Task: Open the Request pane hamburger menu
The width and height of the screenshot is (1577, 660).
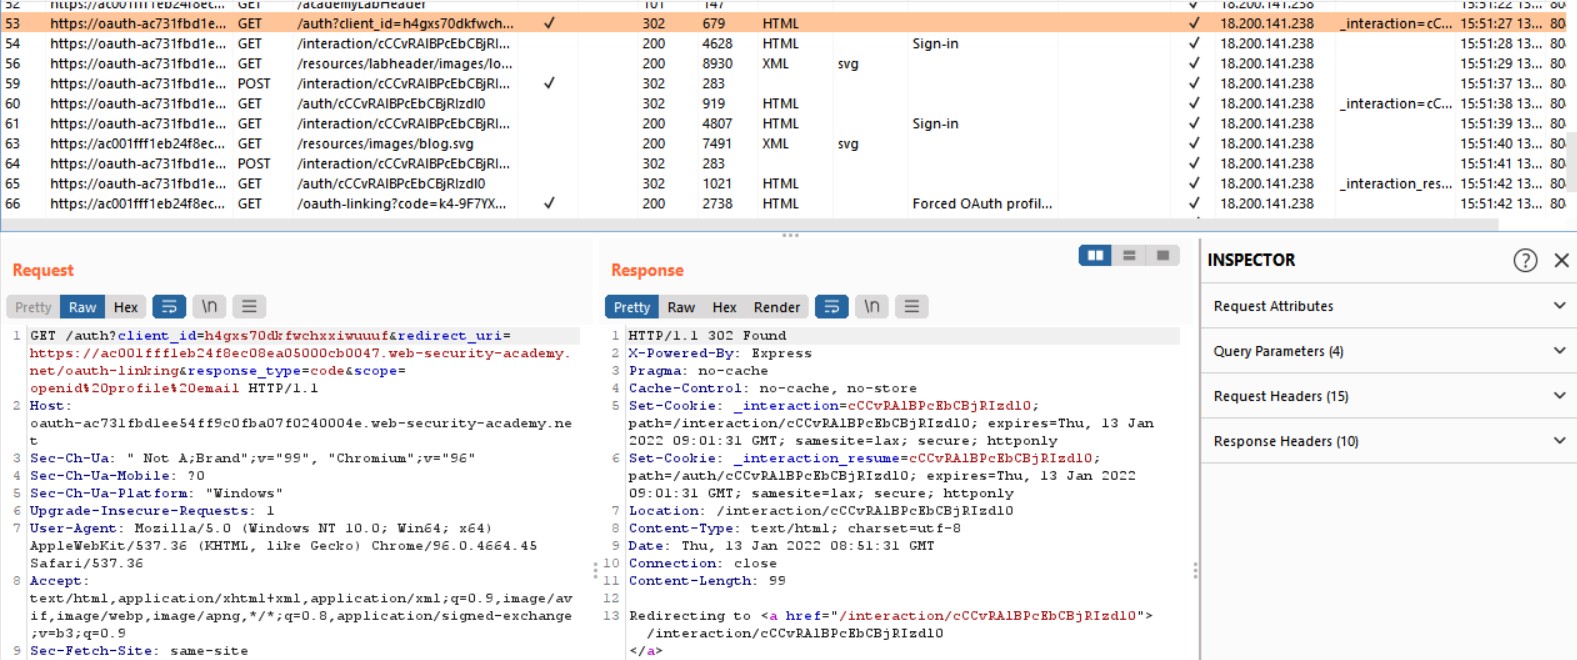Action: pyautogui.click(x=249, y=307)
